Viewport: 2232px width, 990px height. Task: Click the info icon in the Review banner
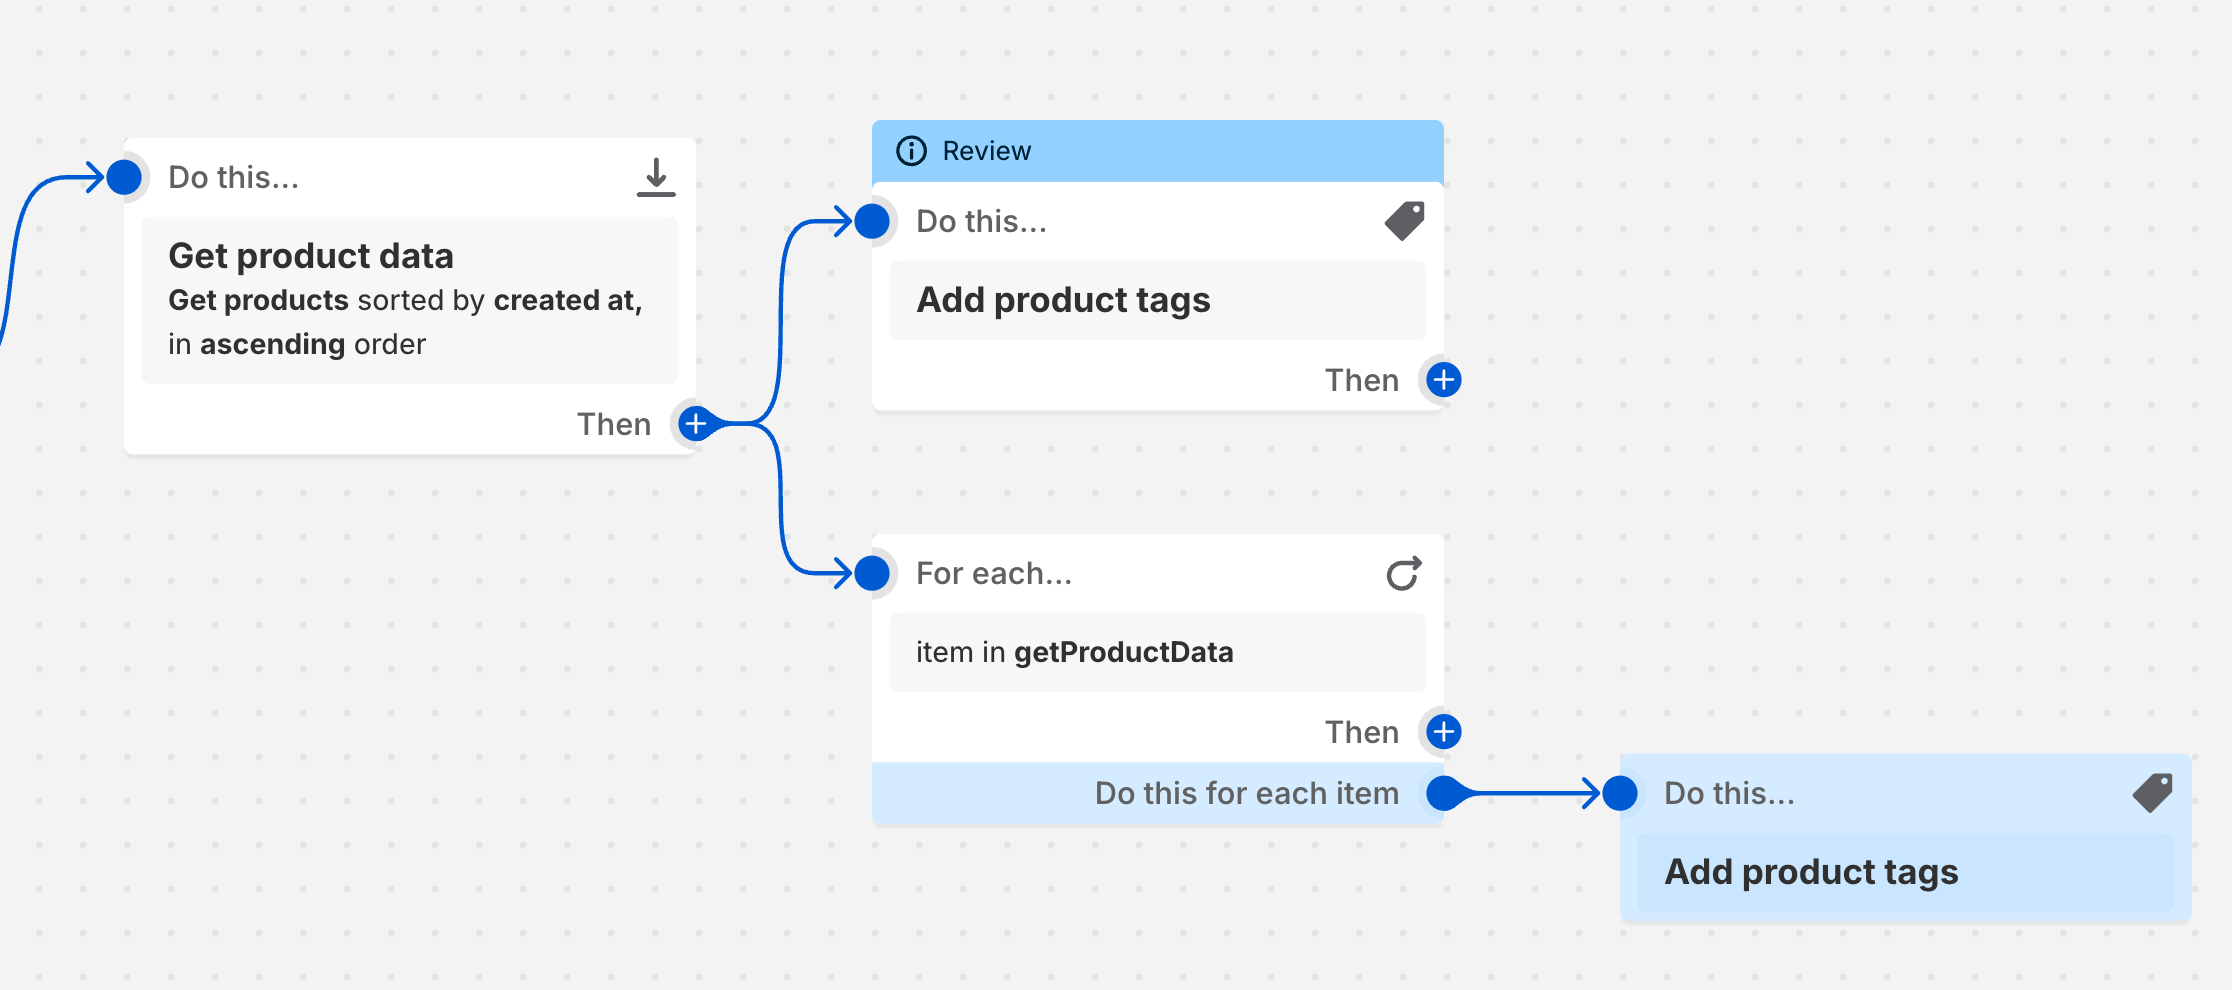(911, 151)
